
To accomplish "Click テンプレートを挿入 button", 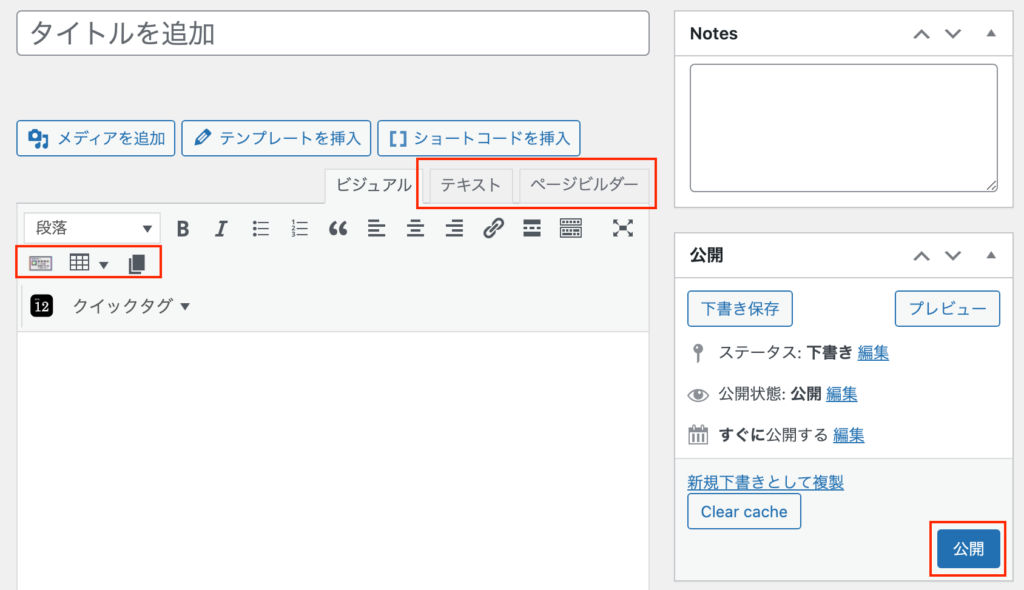I will pyautogui.click(x=276, y=139).
